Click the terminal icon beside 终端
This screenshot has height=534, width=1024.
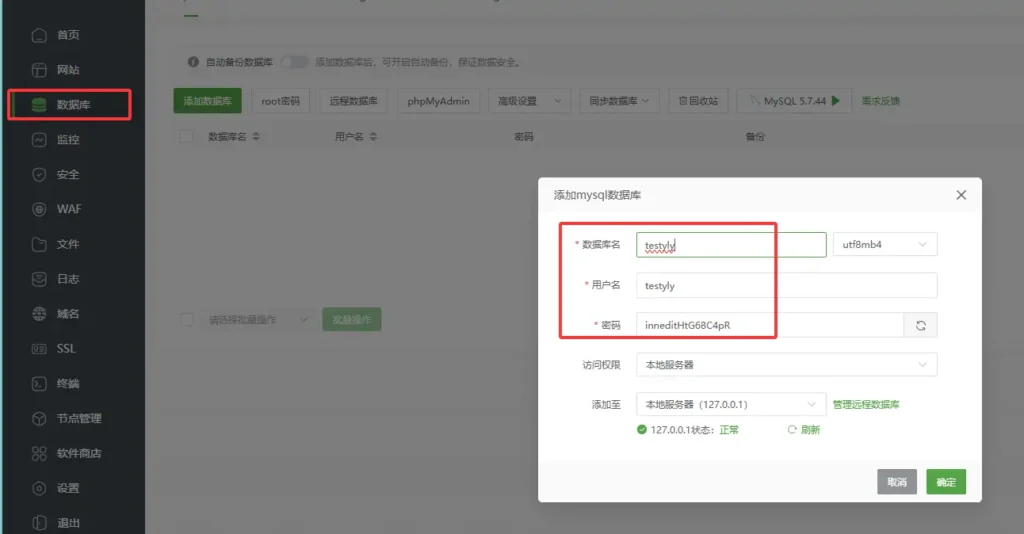tap(39, 384)
